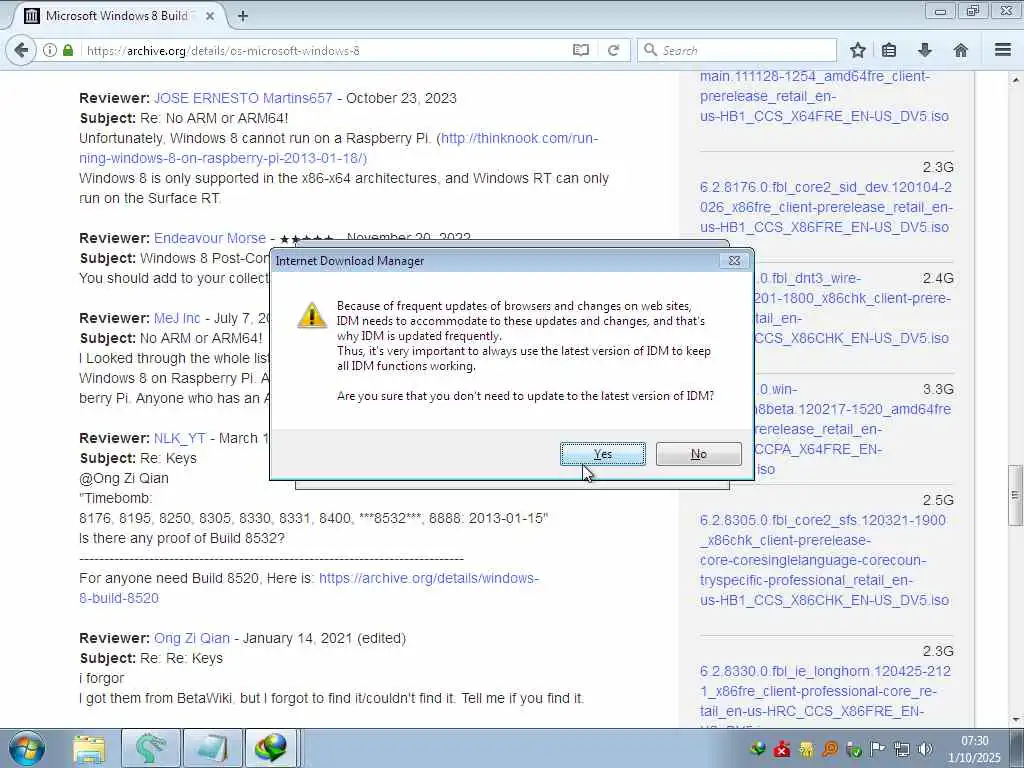Click the Search input field

[x=737, y=50]
